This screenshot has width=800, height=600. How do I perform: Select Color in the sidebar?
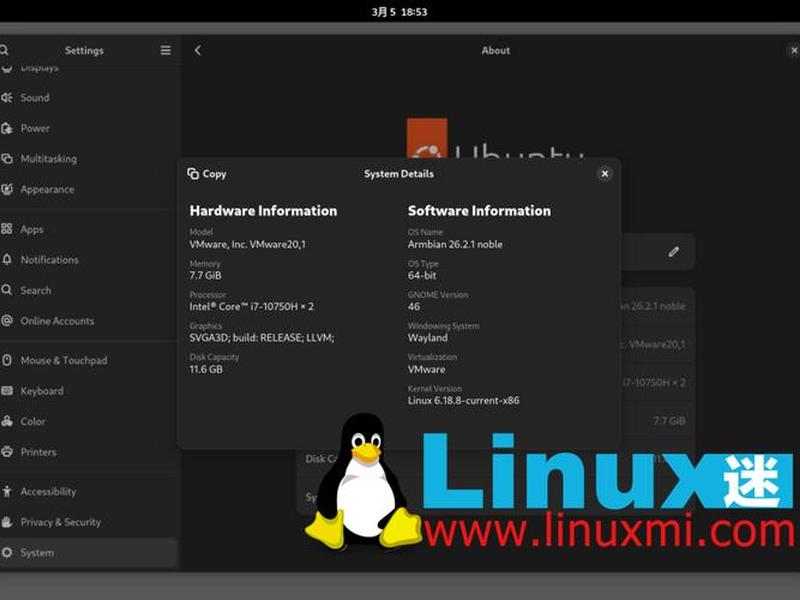[89, 421]
